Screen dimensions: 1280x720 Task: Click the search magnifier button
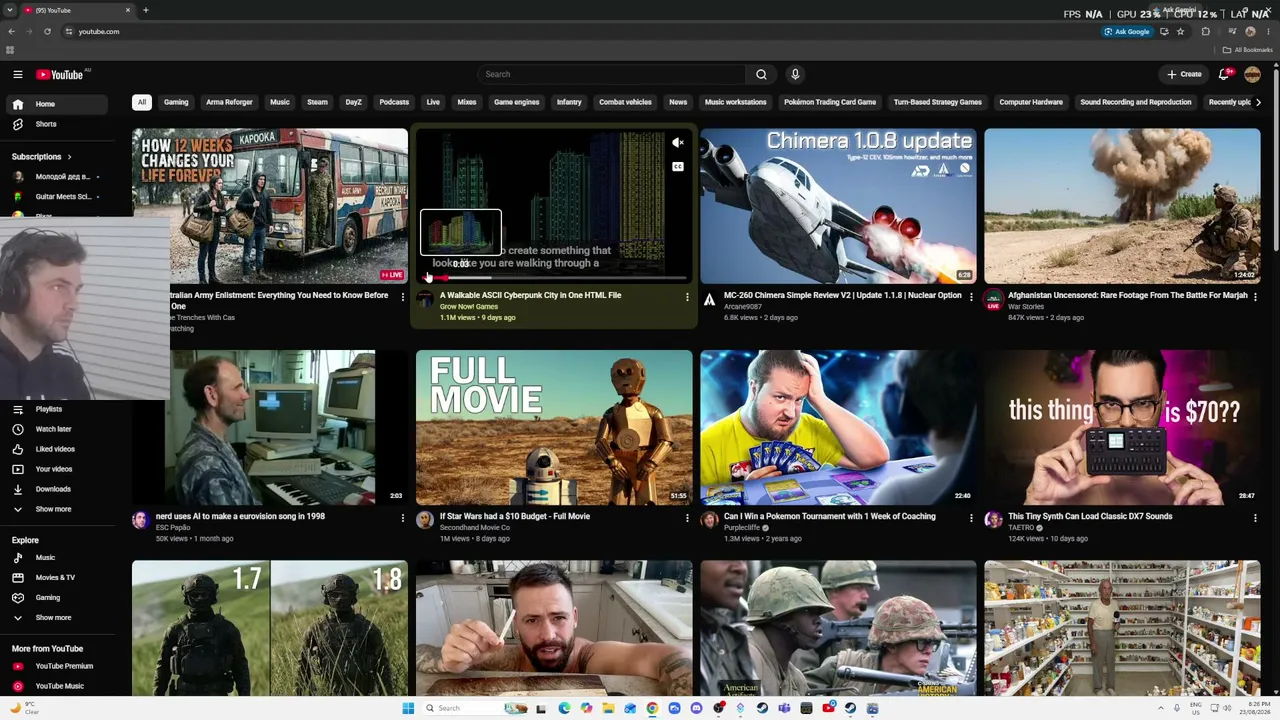[761, 74]
